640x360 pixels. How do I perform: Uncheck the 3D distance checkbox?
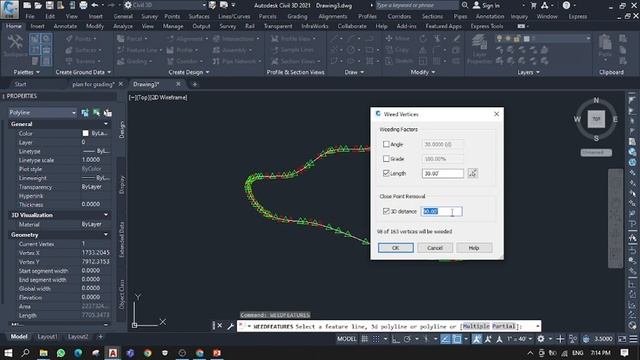point(386,211)
